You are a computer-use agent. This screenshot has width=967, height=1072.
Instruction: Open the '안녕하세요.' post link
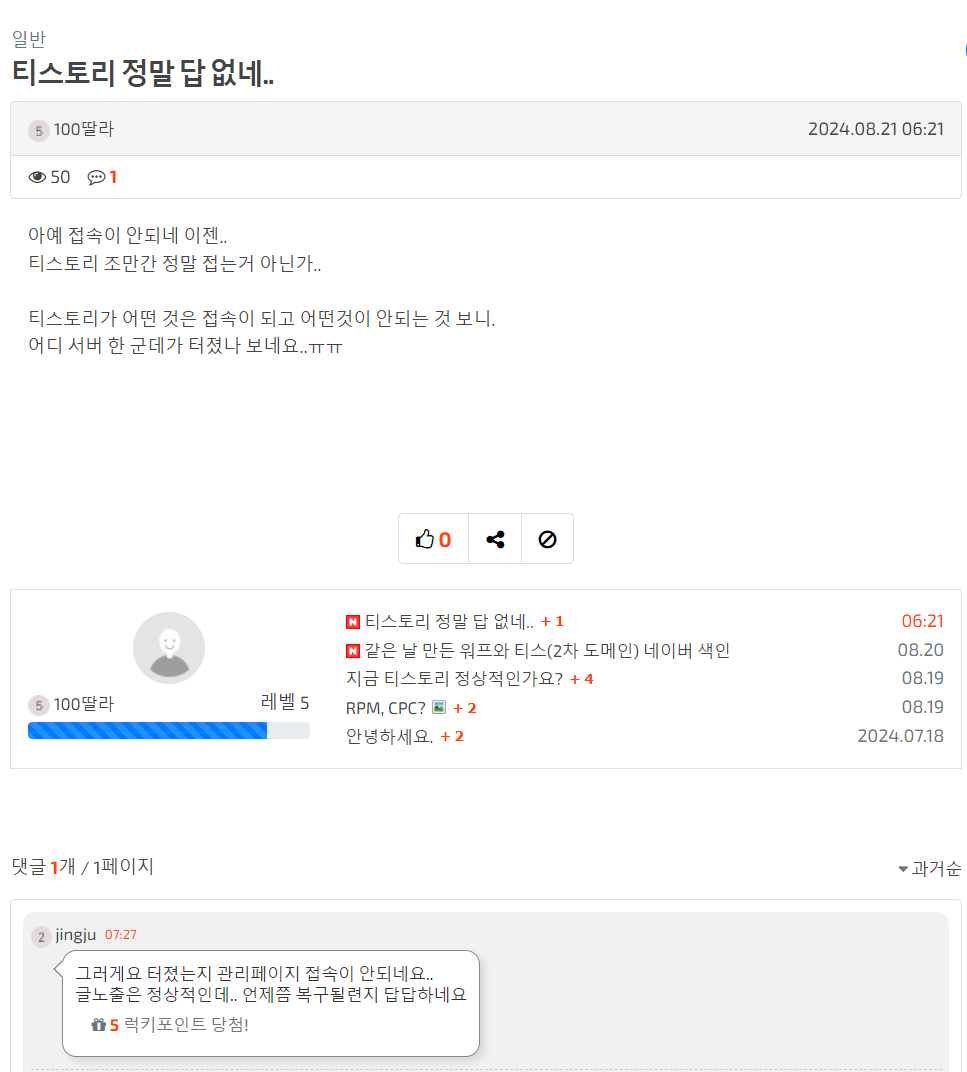tap(389, 736)
